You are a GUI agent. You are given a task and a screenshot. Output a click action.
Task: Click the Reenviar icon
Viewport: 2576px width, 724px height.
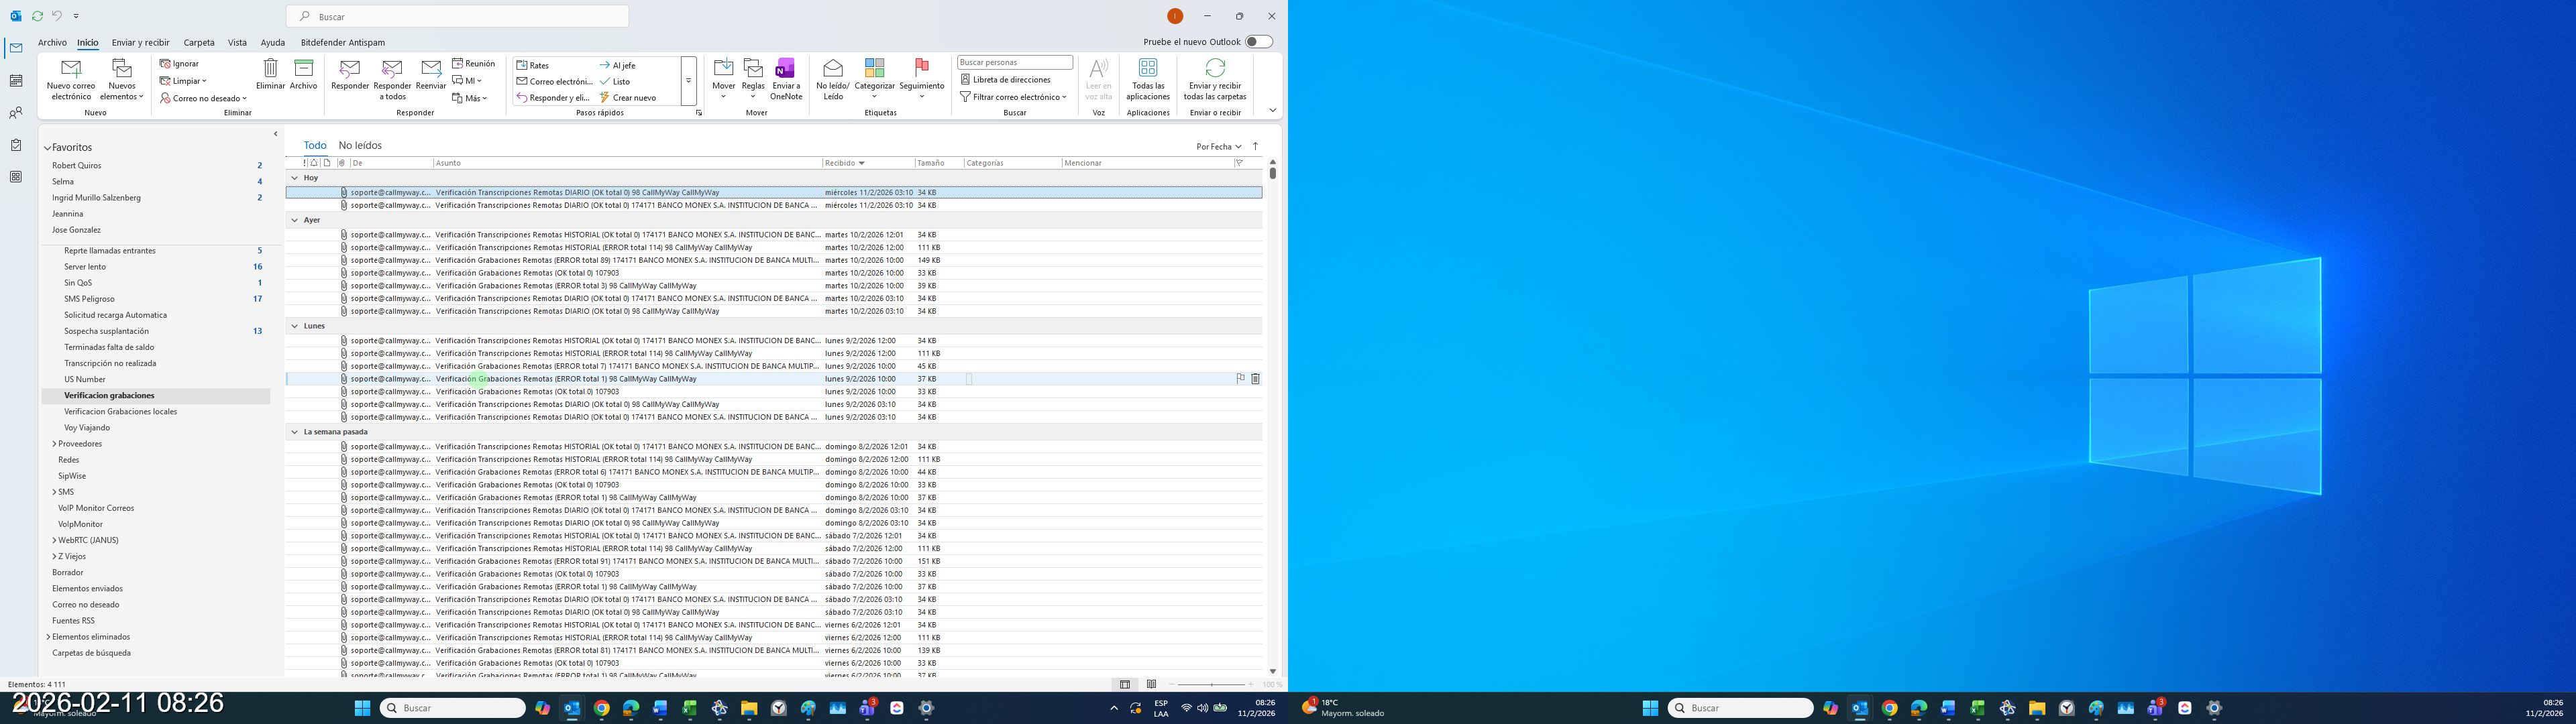click(431, 69)
